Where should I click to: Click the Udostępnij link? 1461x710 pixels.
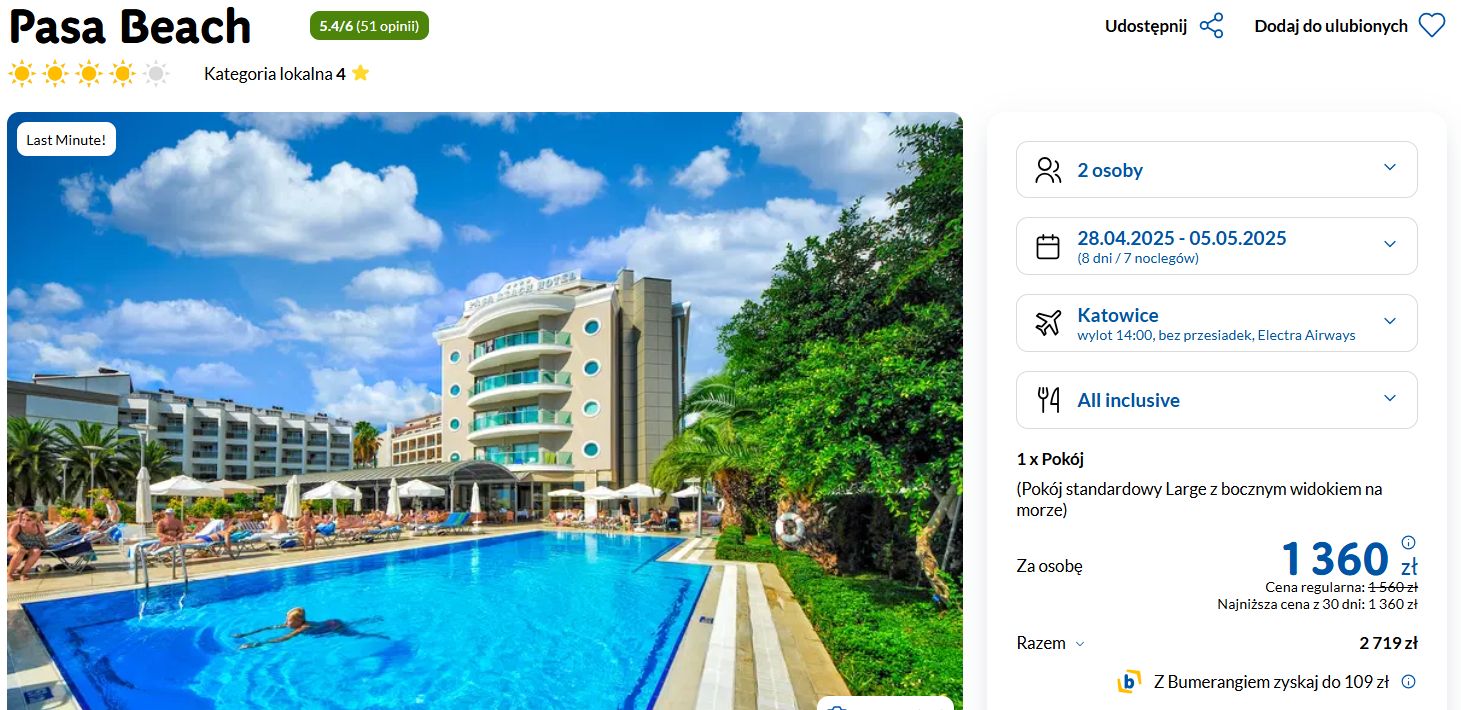click(1146, 26)
